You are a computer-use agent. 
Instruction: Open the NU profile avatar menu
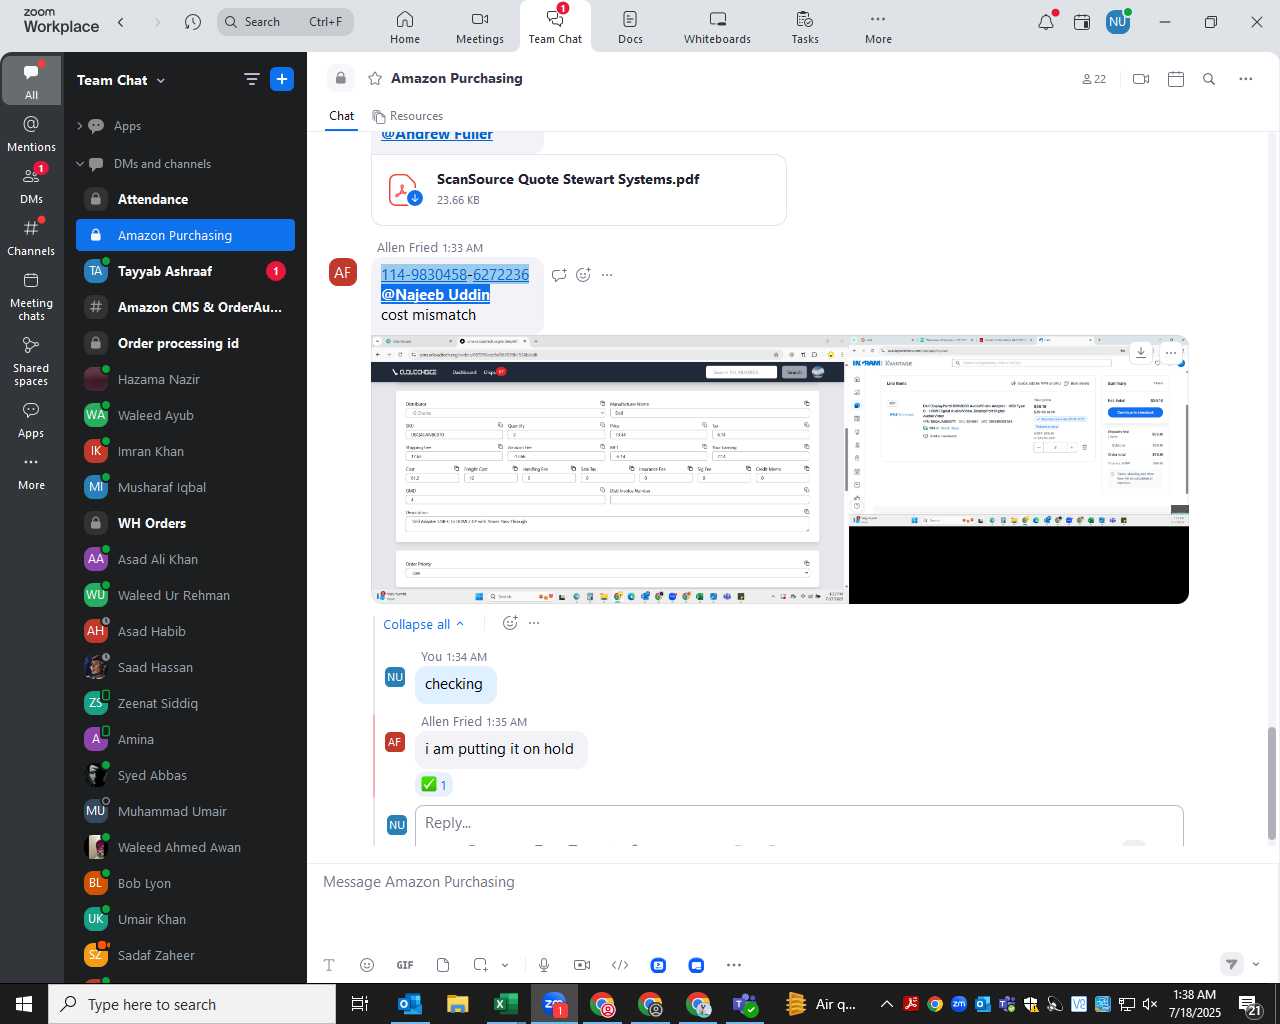click(1118, 22)
